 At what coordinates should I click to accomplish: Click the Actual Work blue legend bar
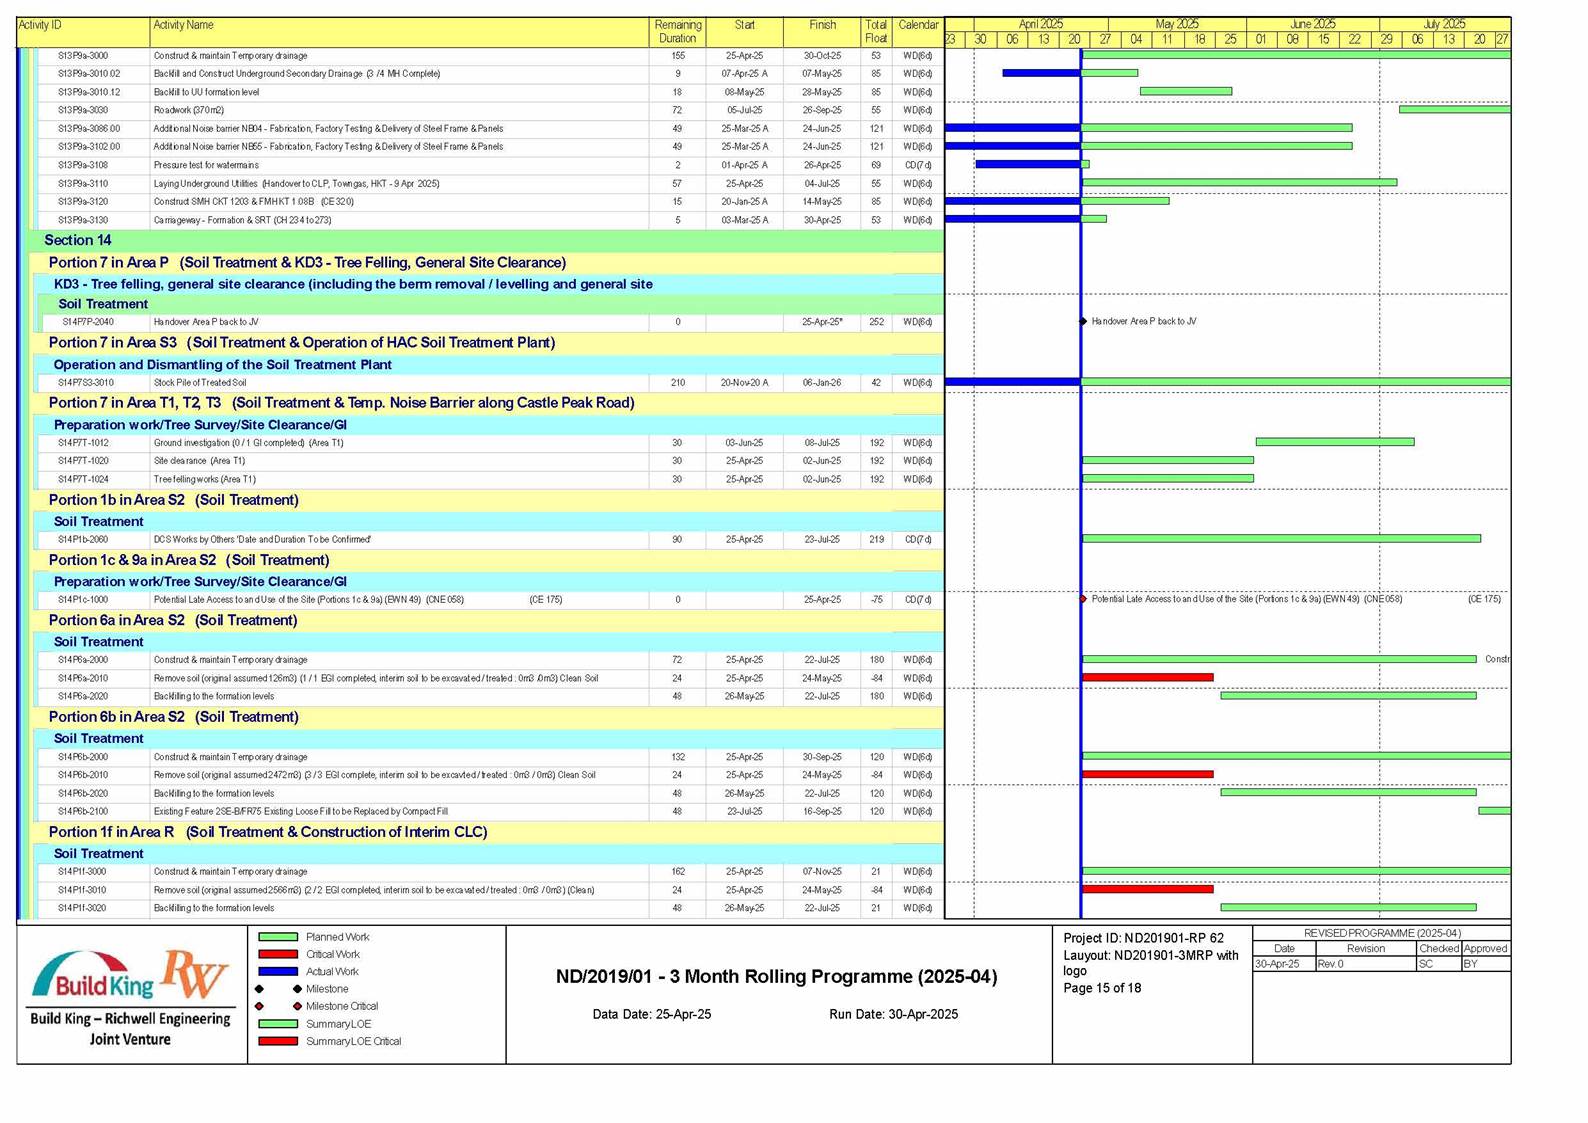pyautogui.click(x=278, y=971)
